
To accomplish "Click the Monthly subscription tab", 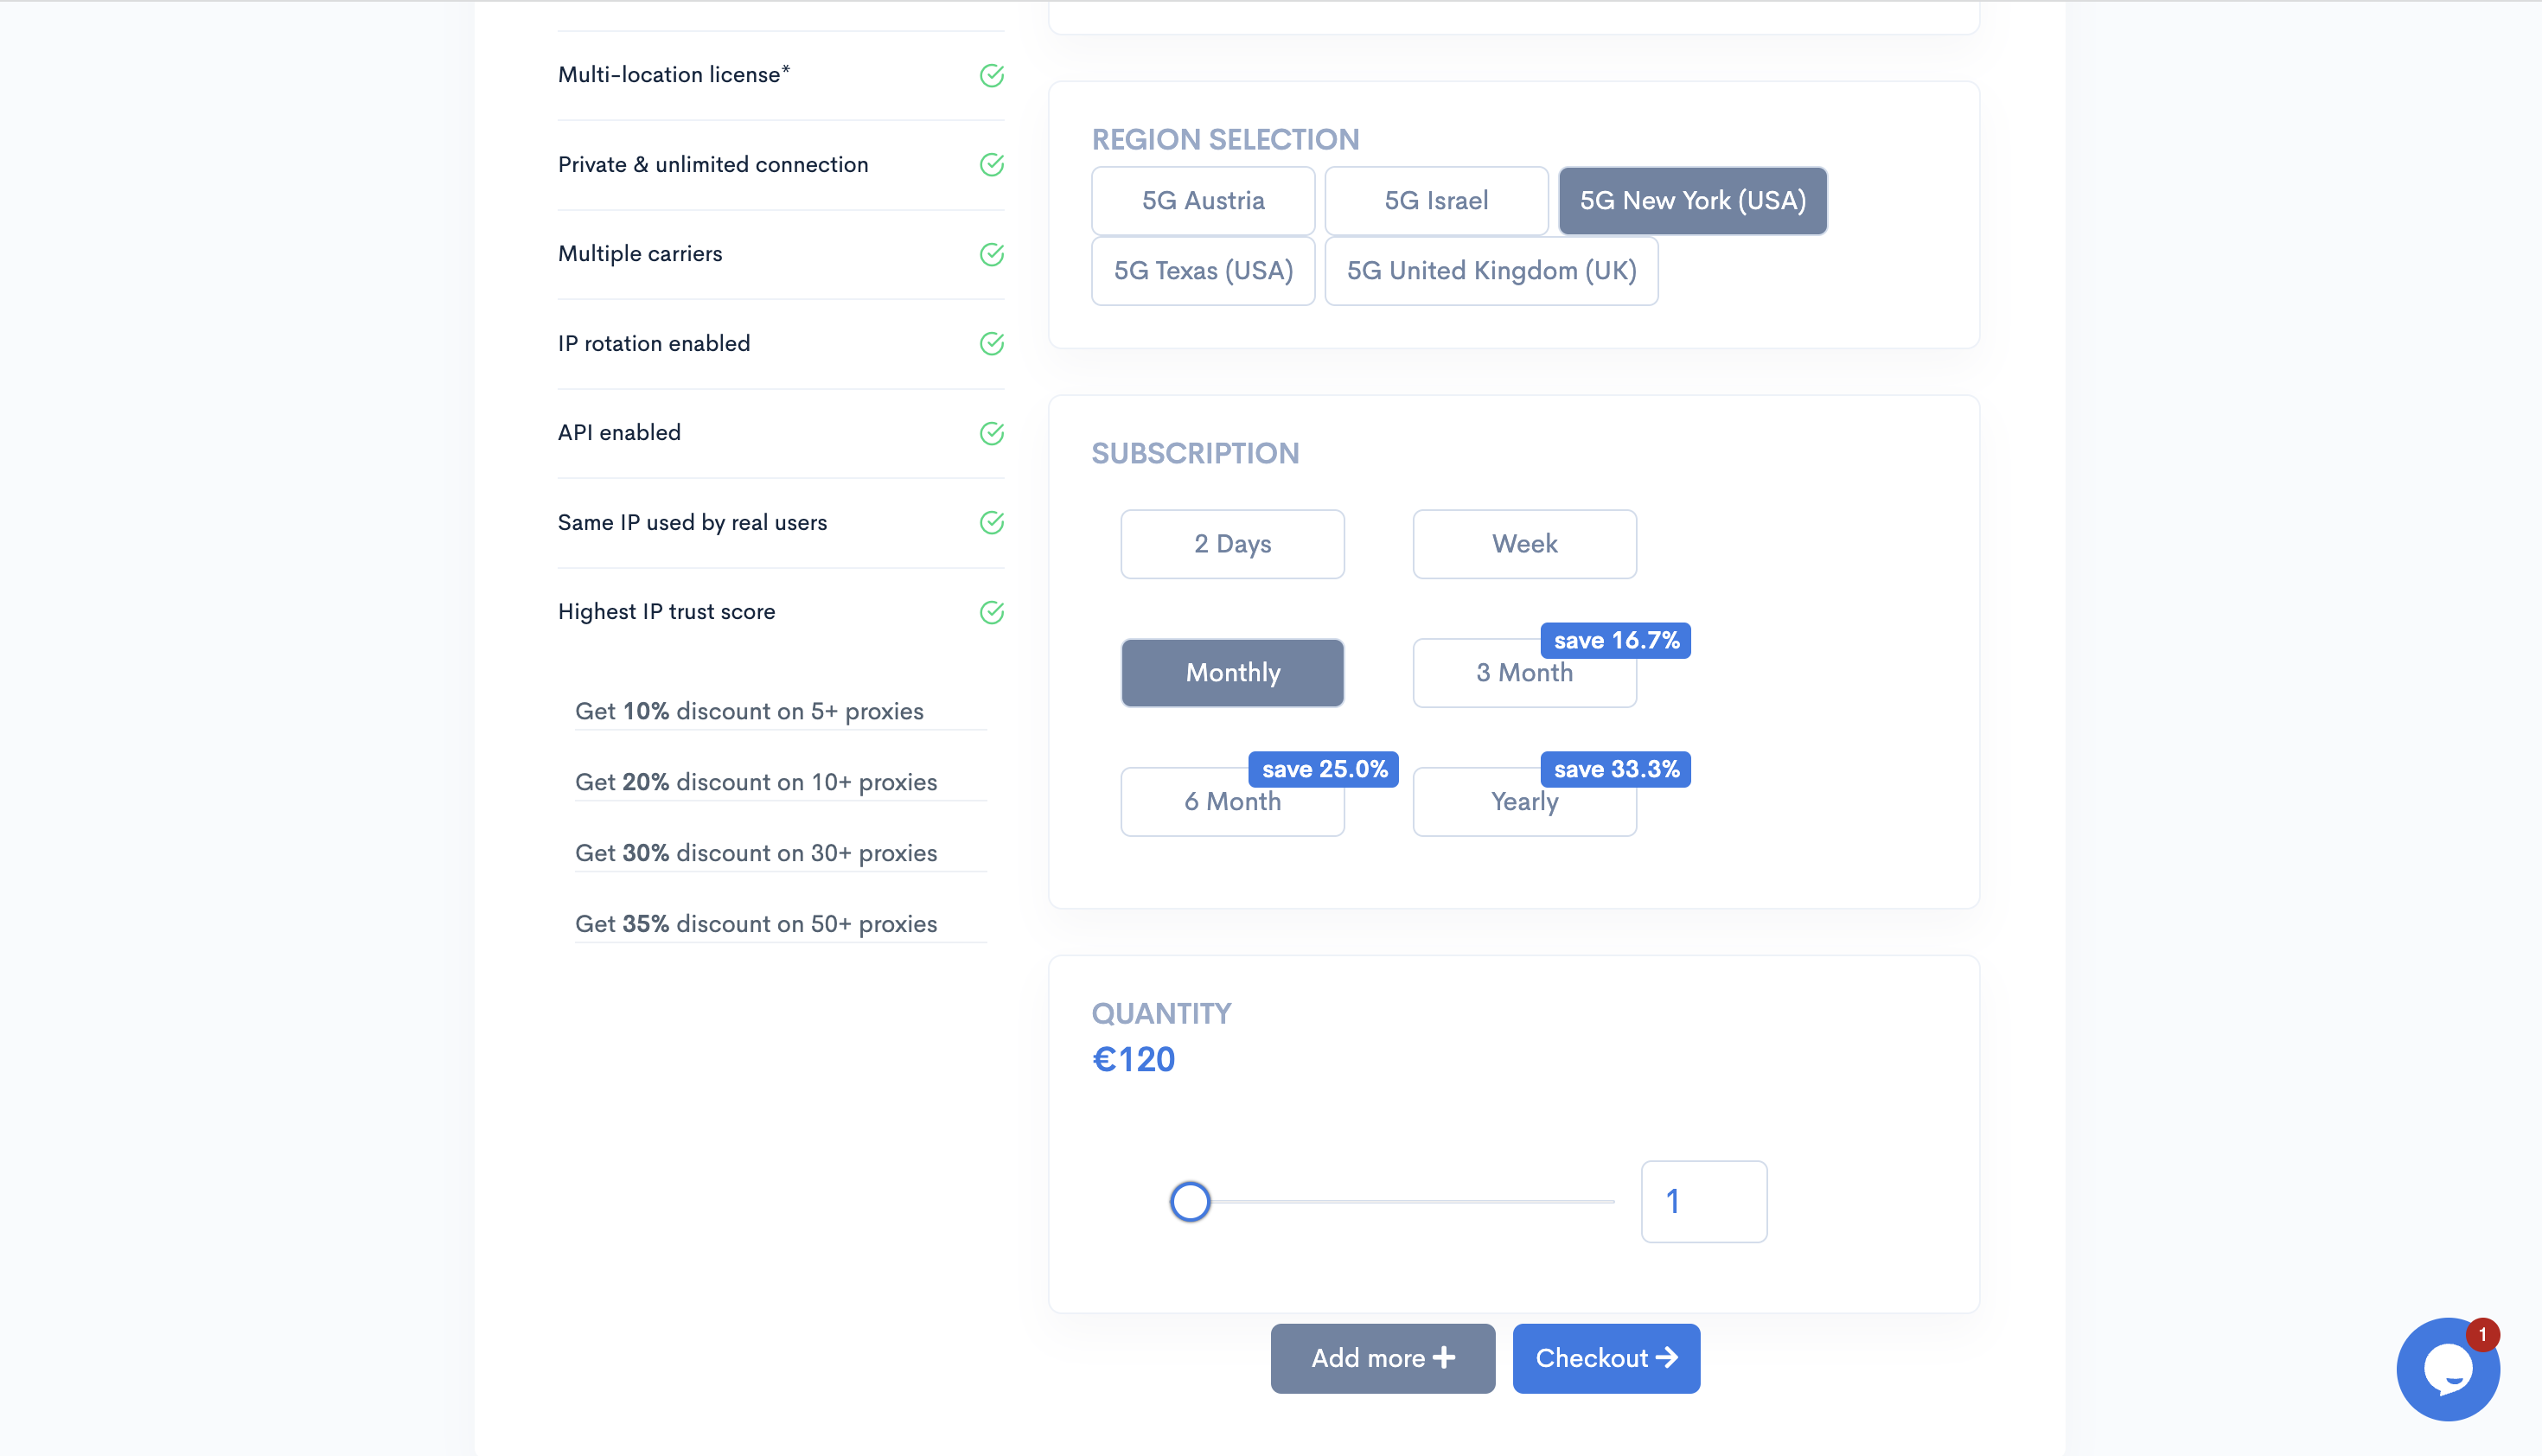I will tap(1233, 672).
